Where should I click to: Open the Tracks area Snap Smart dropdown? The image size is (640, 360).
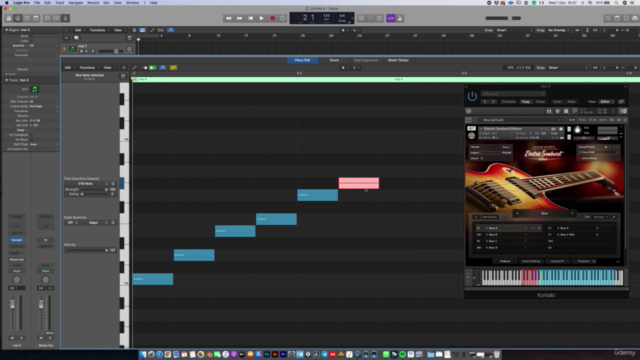pos(514,30)
